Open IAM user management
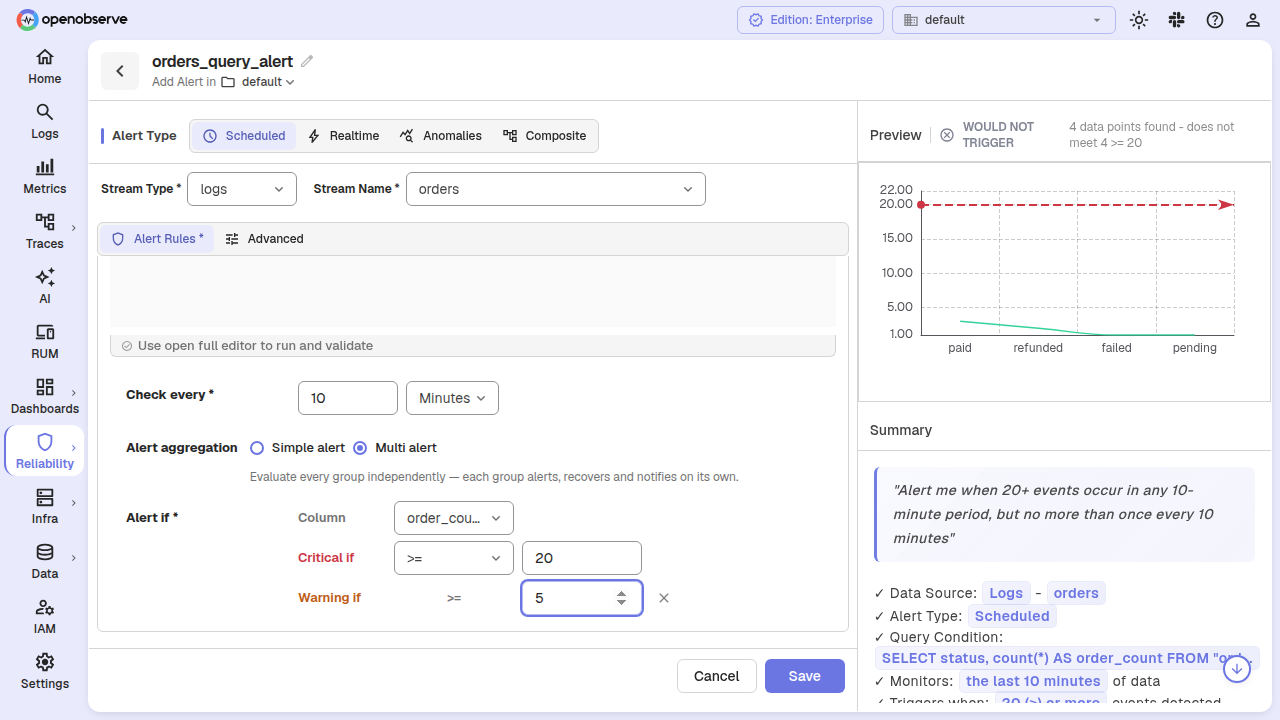The image size is (1280, 720). point(44,616)
